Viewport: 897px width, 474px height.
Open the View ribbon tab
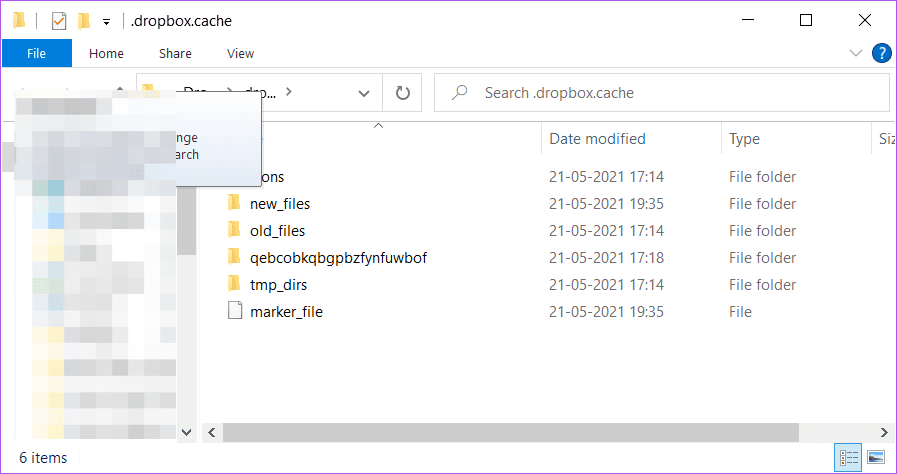coord(240,53)
